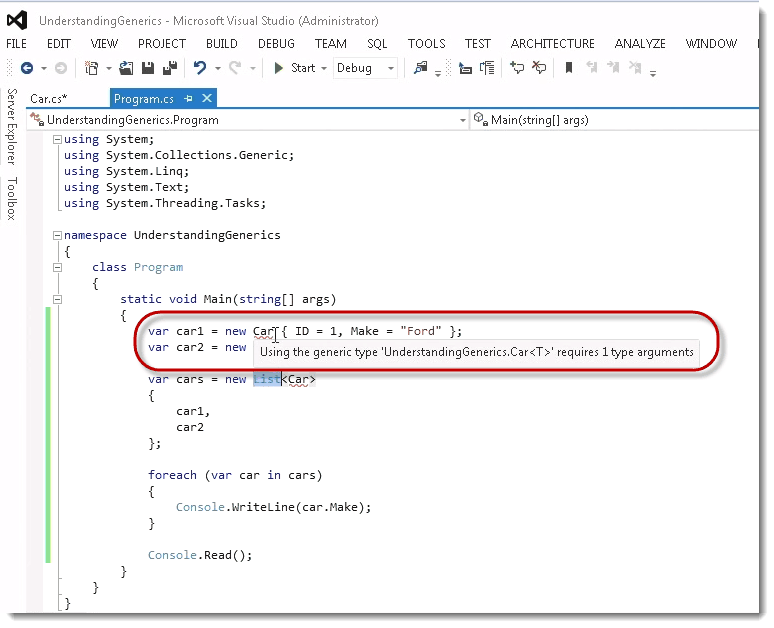Open the New Project dropdown arrow
774x628 pixels.
point(109,68)
